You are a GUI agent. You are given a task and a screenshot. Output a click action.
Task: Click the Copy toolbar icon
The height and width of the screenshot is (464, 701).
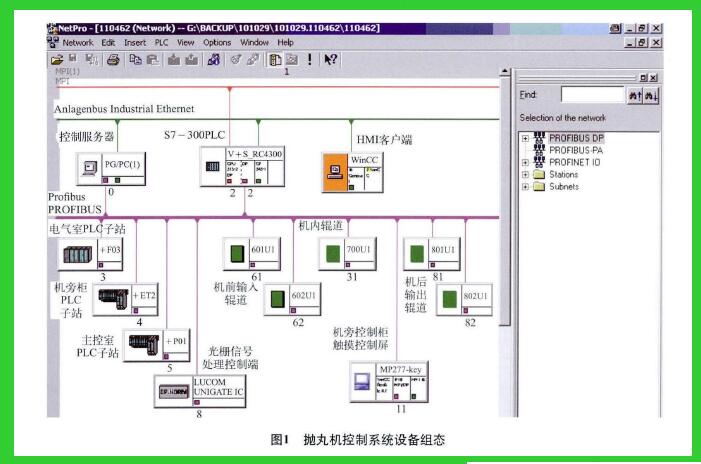tap(135, 59)
